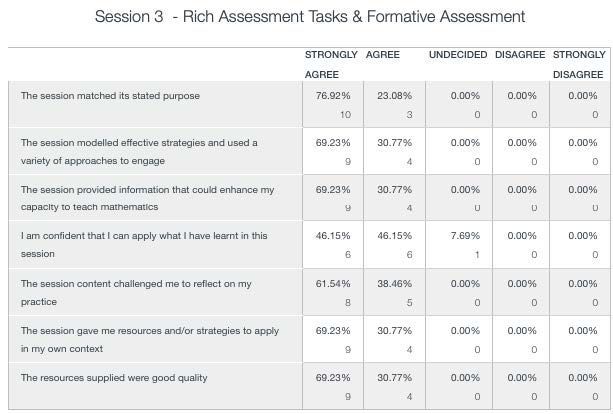
Task: Select 'The resources supplied were good quality' row
Action: (309, 387)
